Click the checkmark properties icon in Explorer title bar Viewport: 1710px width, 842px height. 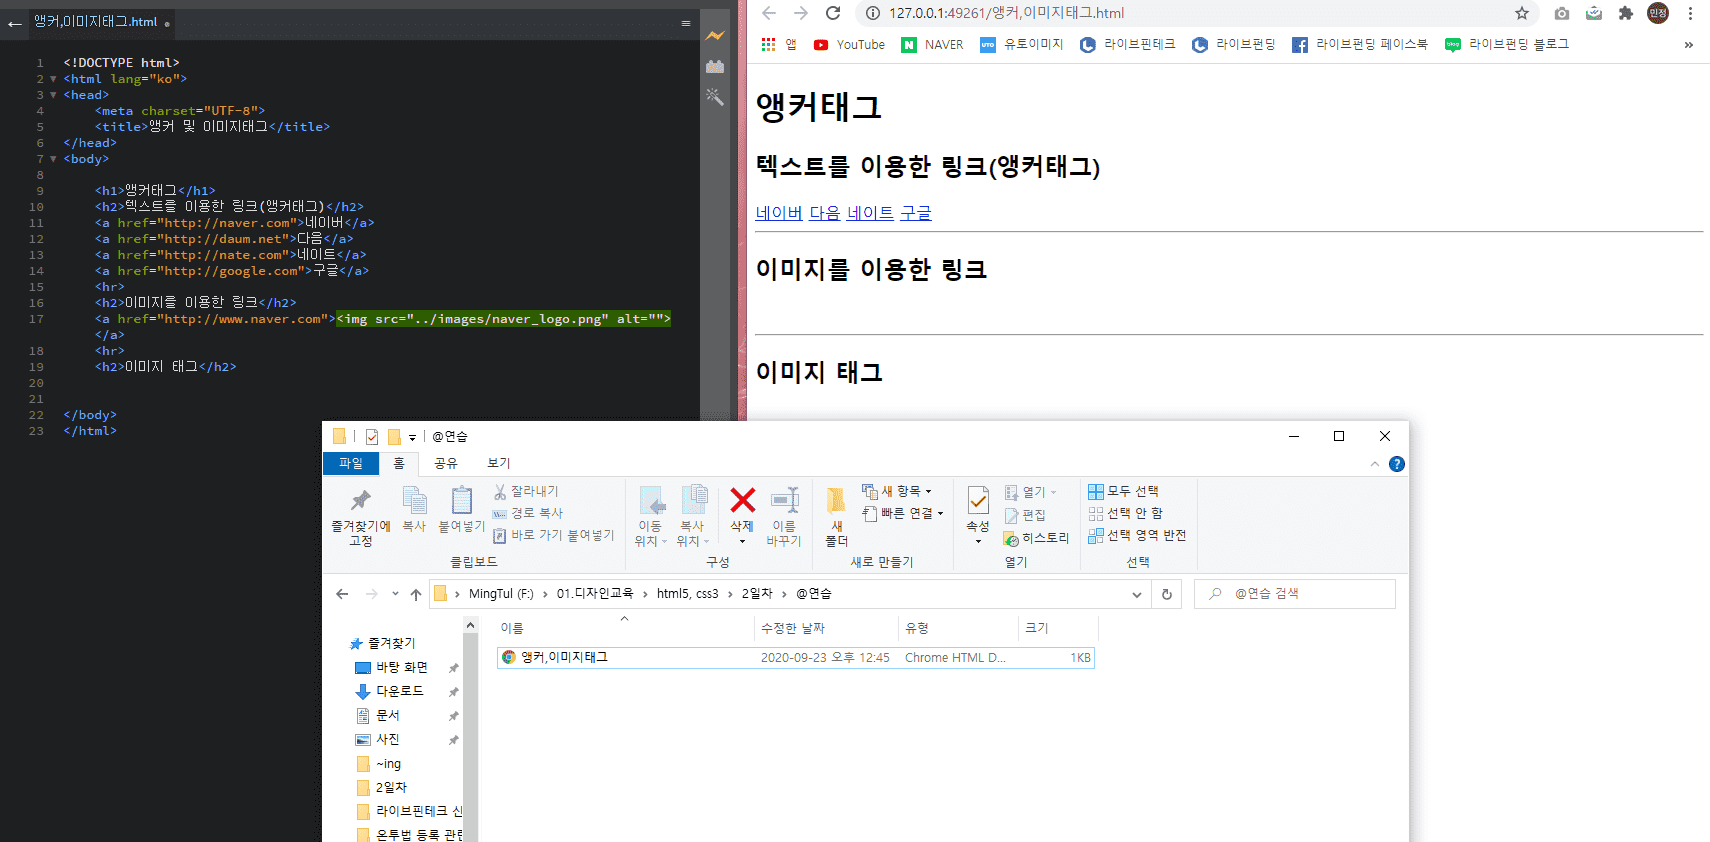coord(372,436)
